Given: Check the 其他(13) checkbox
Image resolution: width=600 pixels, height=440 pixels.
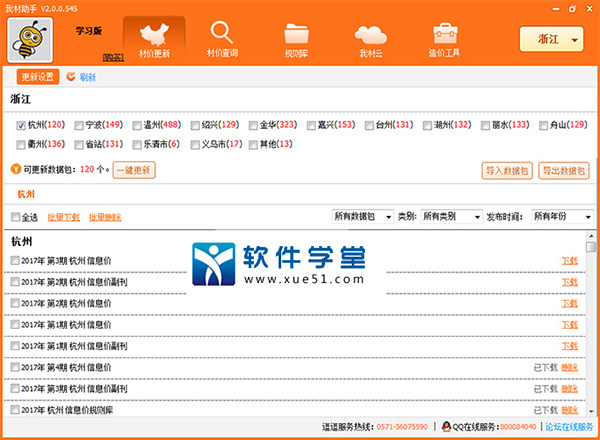Looking at the screenshot, I should point(253,145).
